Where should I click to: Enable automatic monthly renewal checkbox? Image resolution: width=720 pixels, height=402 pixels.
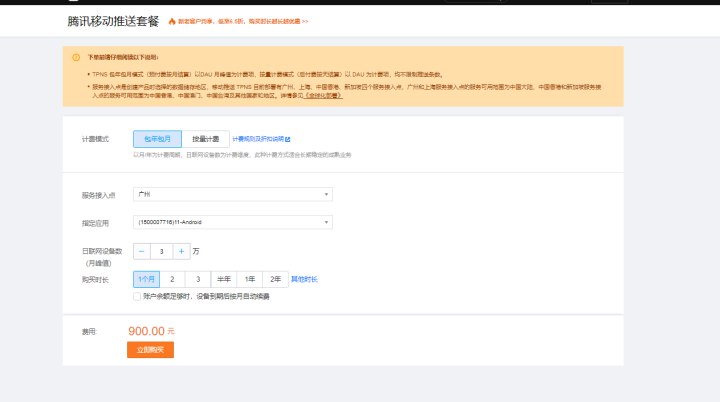click(x=137, y=296)
